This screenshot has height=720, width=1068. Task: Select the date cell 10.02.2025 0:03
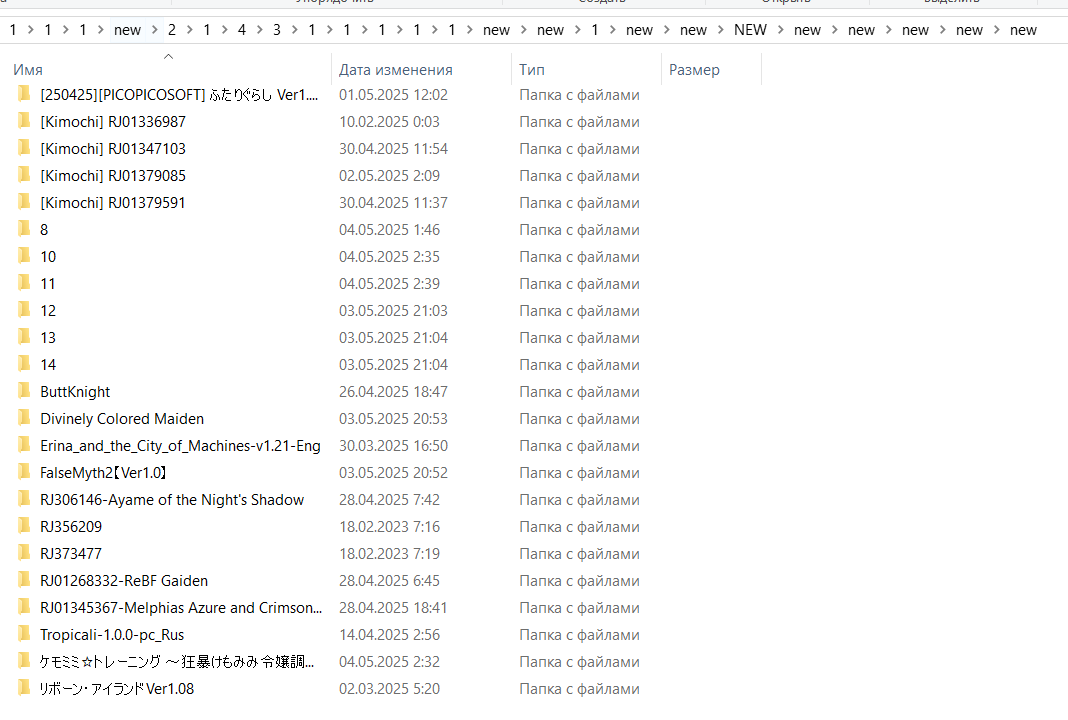click(x=390, y=122)
